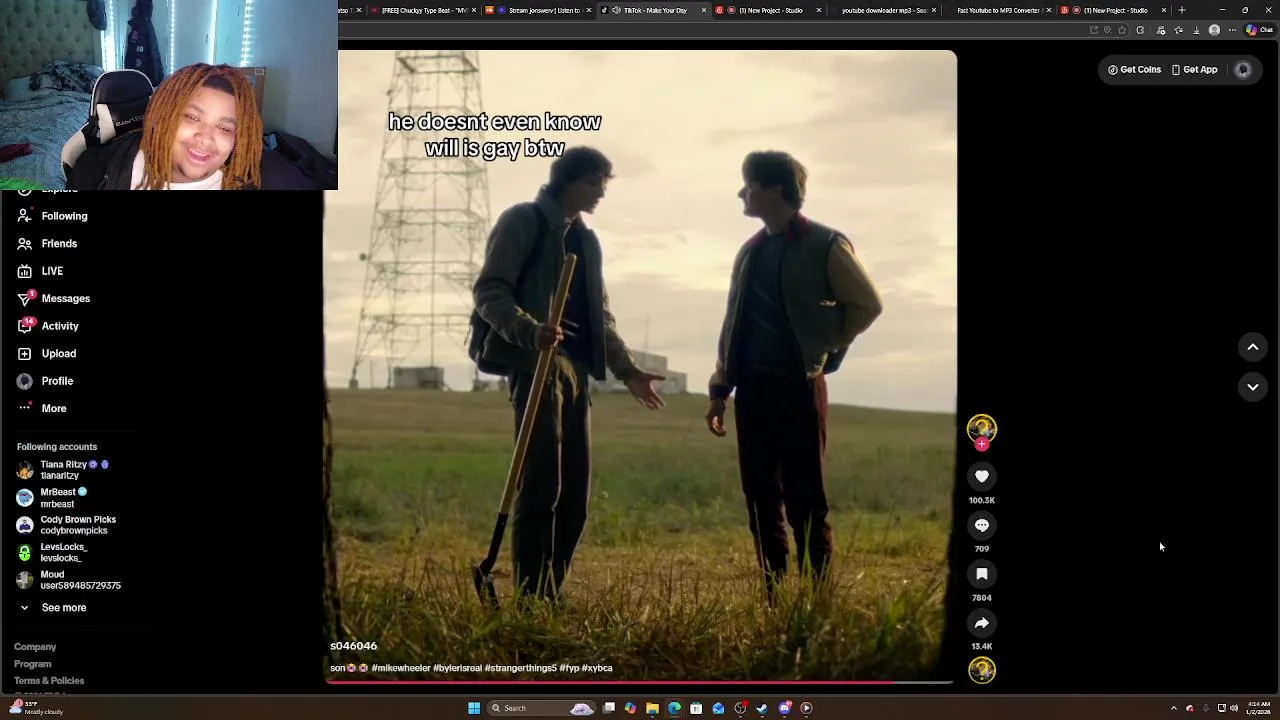Image resolution: width=1280 pixels, height=720 pixels.
Task: Open Cody Brown Picks account
Action: click(x=66, y=525)
